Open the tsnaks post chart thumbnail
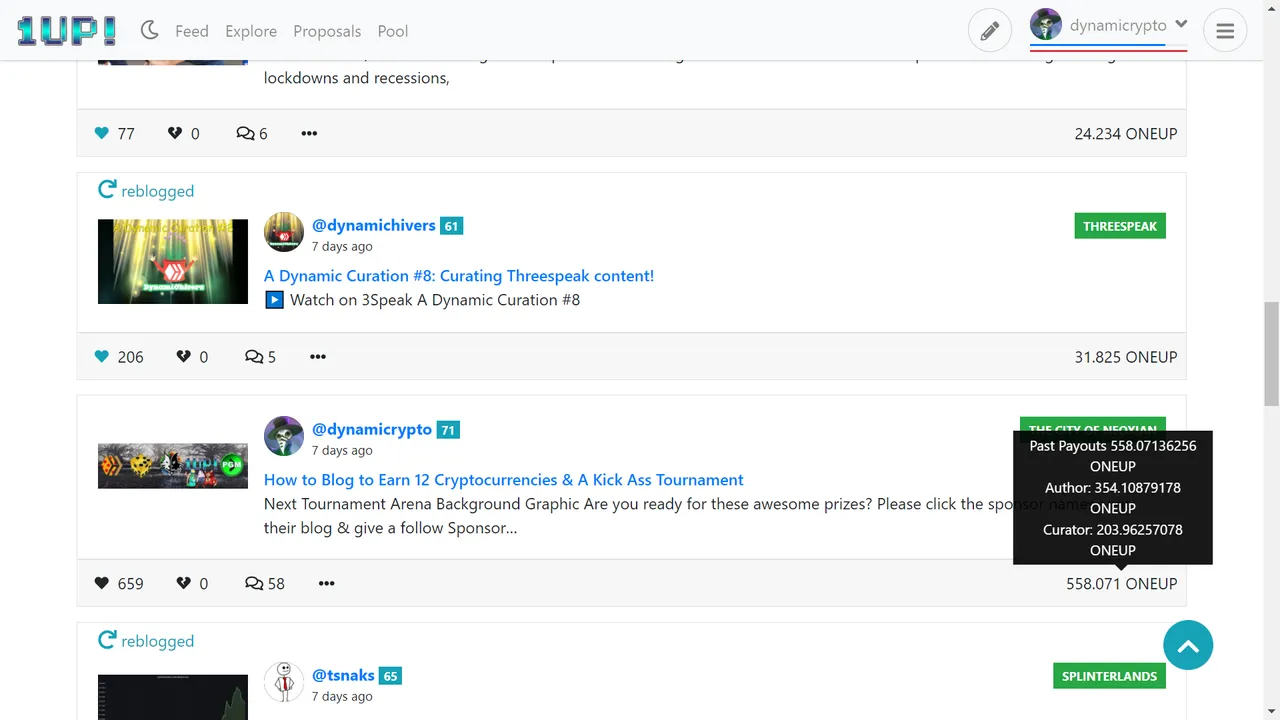The image size is (1280, 720). tap(173, 697)
